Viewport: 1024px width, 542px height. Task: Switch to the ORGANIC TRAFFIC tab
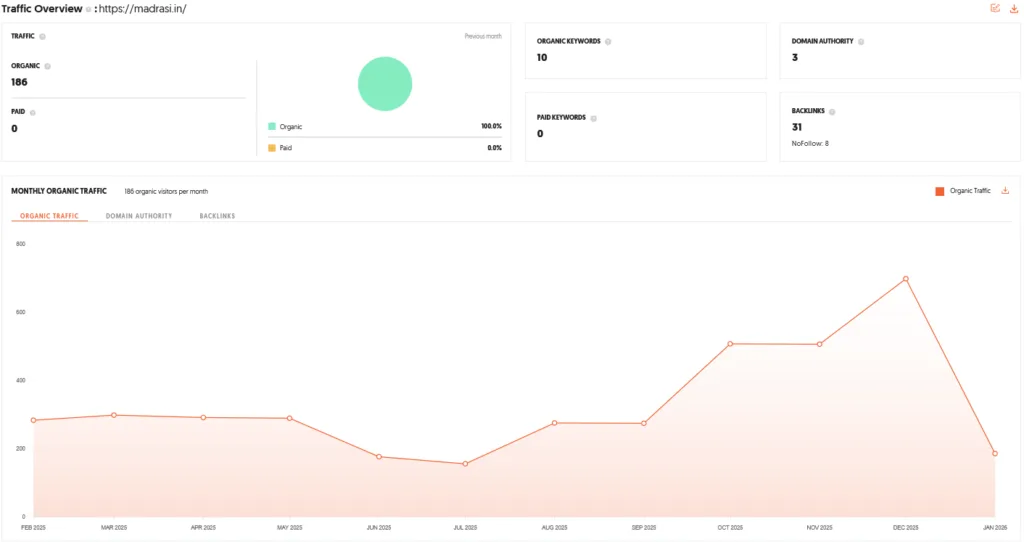pyautogui.click(x=49, y=216)
